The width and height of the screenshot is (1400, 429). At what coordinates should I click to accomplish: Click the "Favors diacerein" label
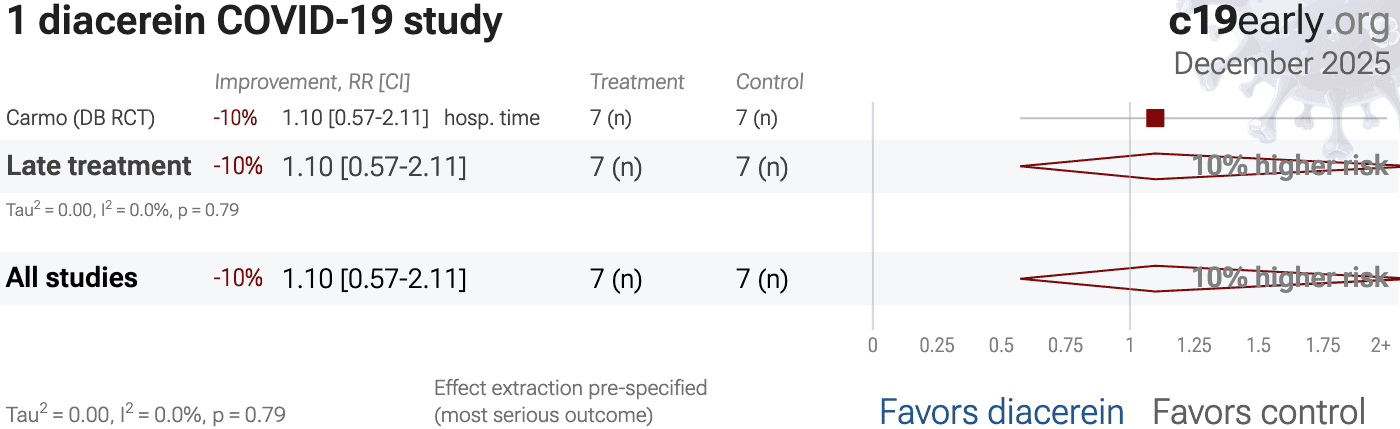pos(1001,411)
